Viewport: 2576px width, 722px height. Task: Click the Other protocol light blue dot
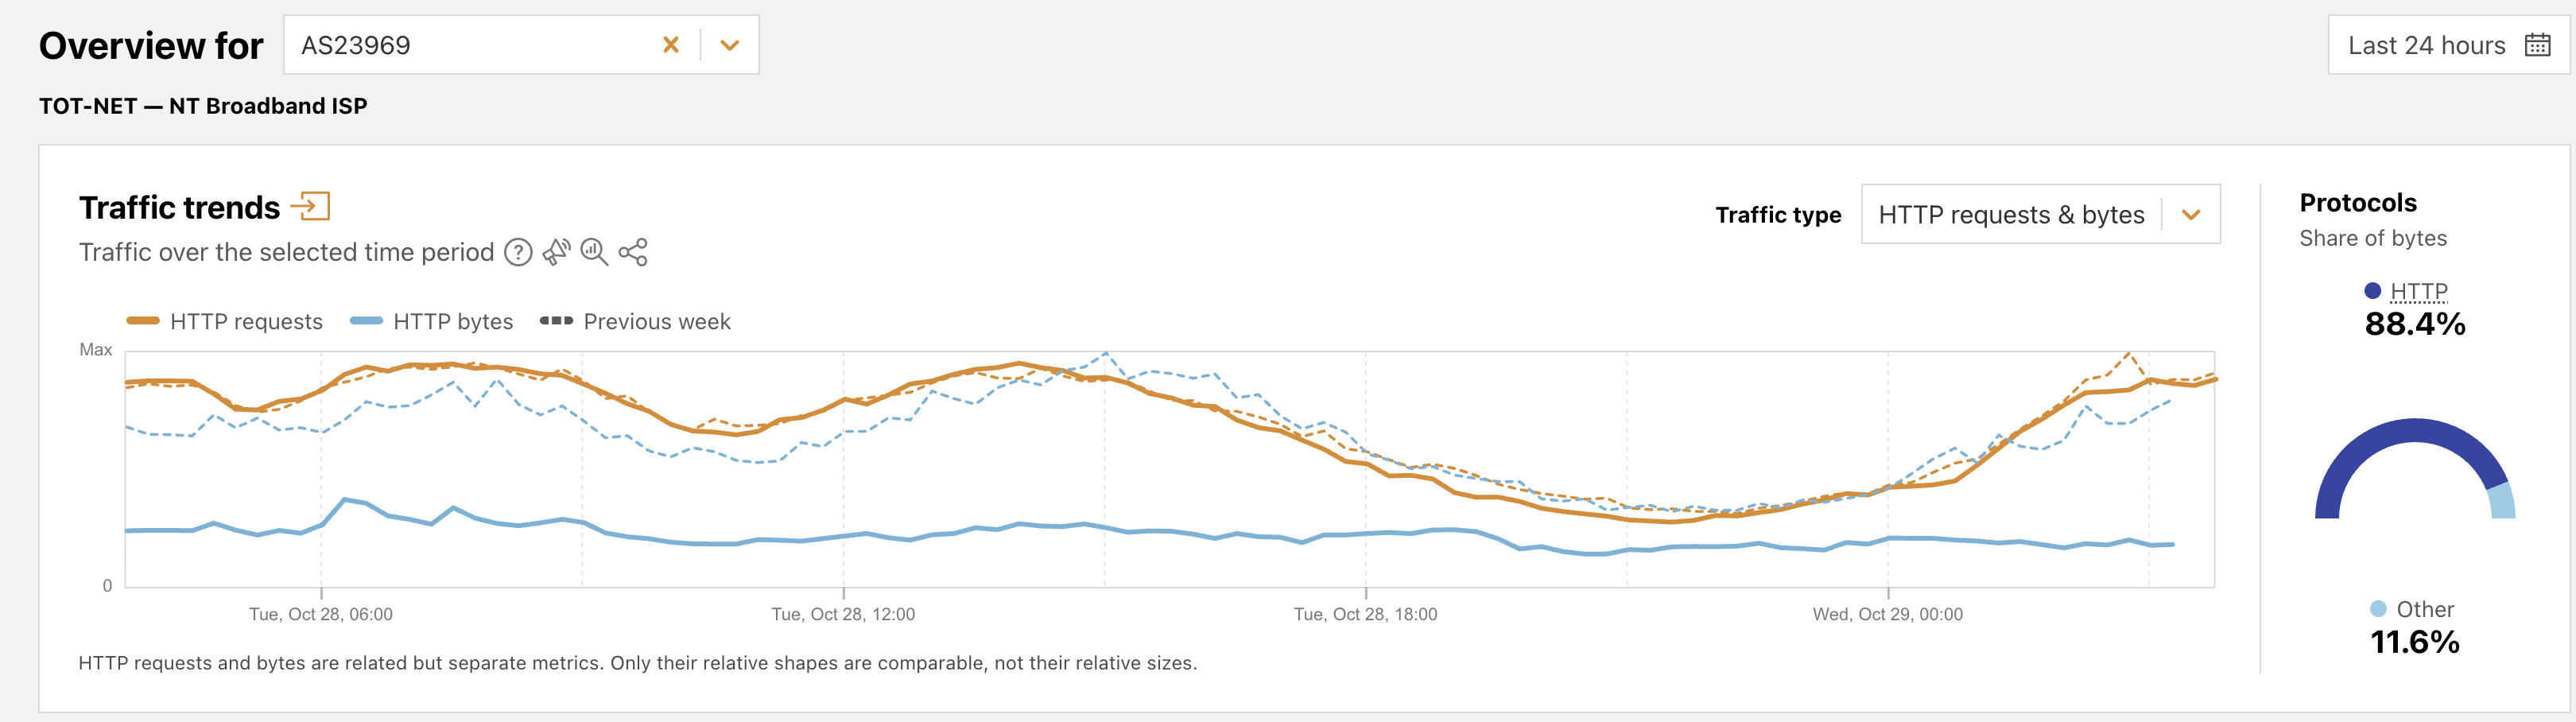point(2378,609)
